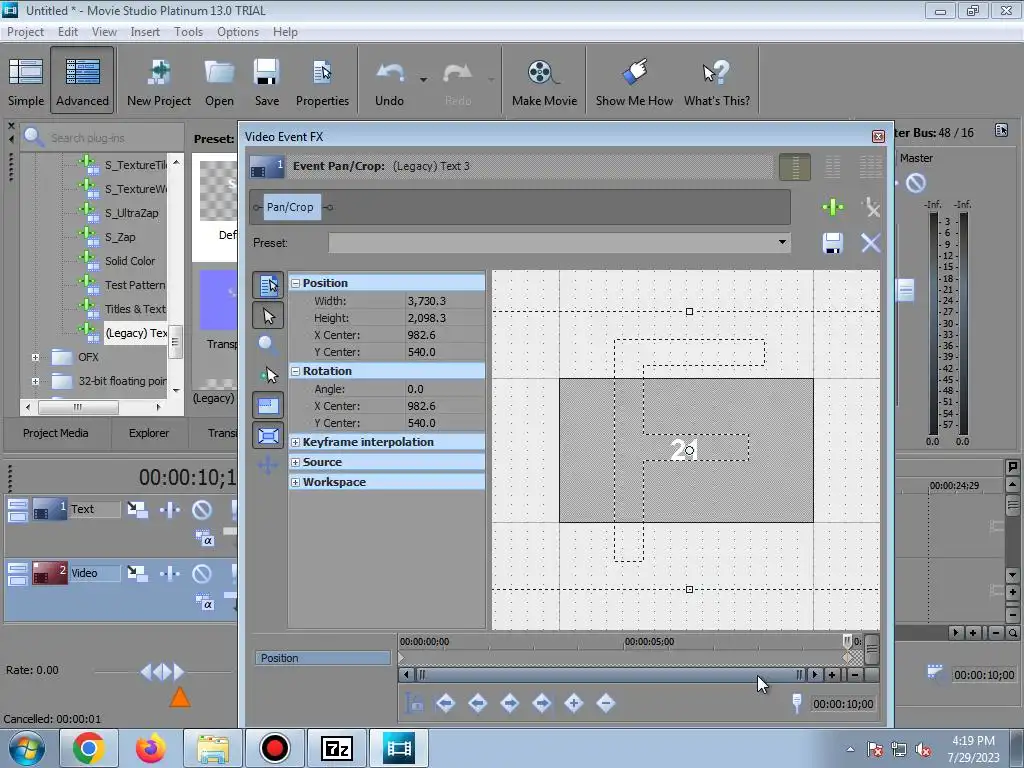
Task: Toggle Sync Cursor in keyframe controller
Action: (x=414, y=703)
